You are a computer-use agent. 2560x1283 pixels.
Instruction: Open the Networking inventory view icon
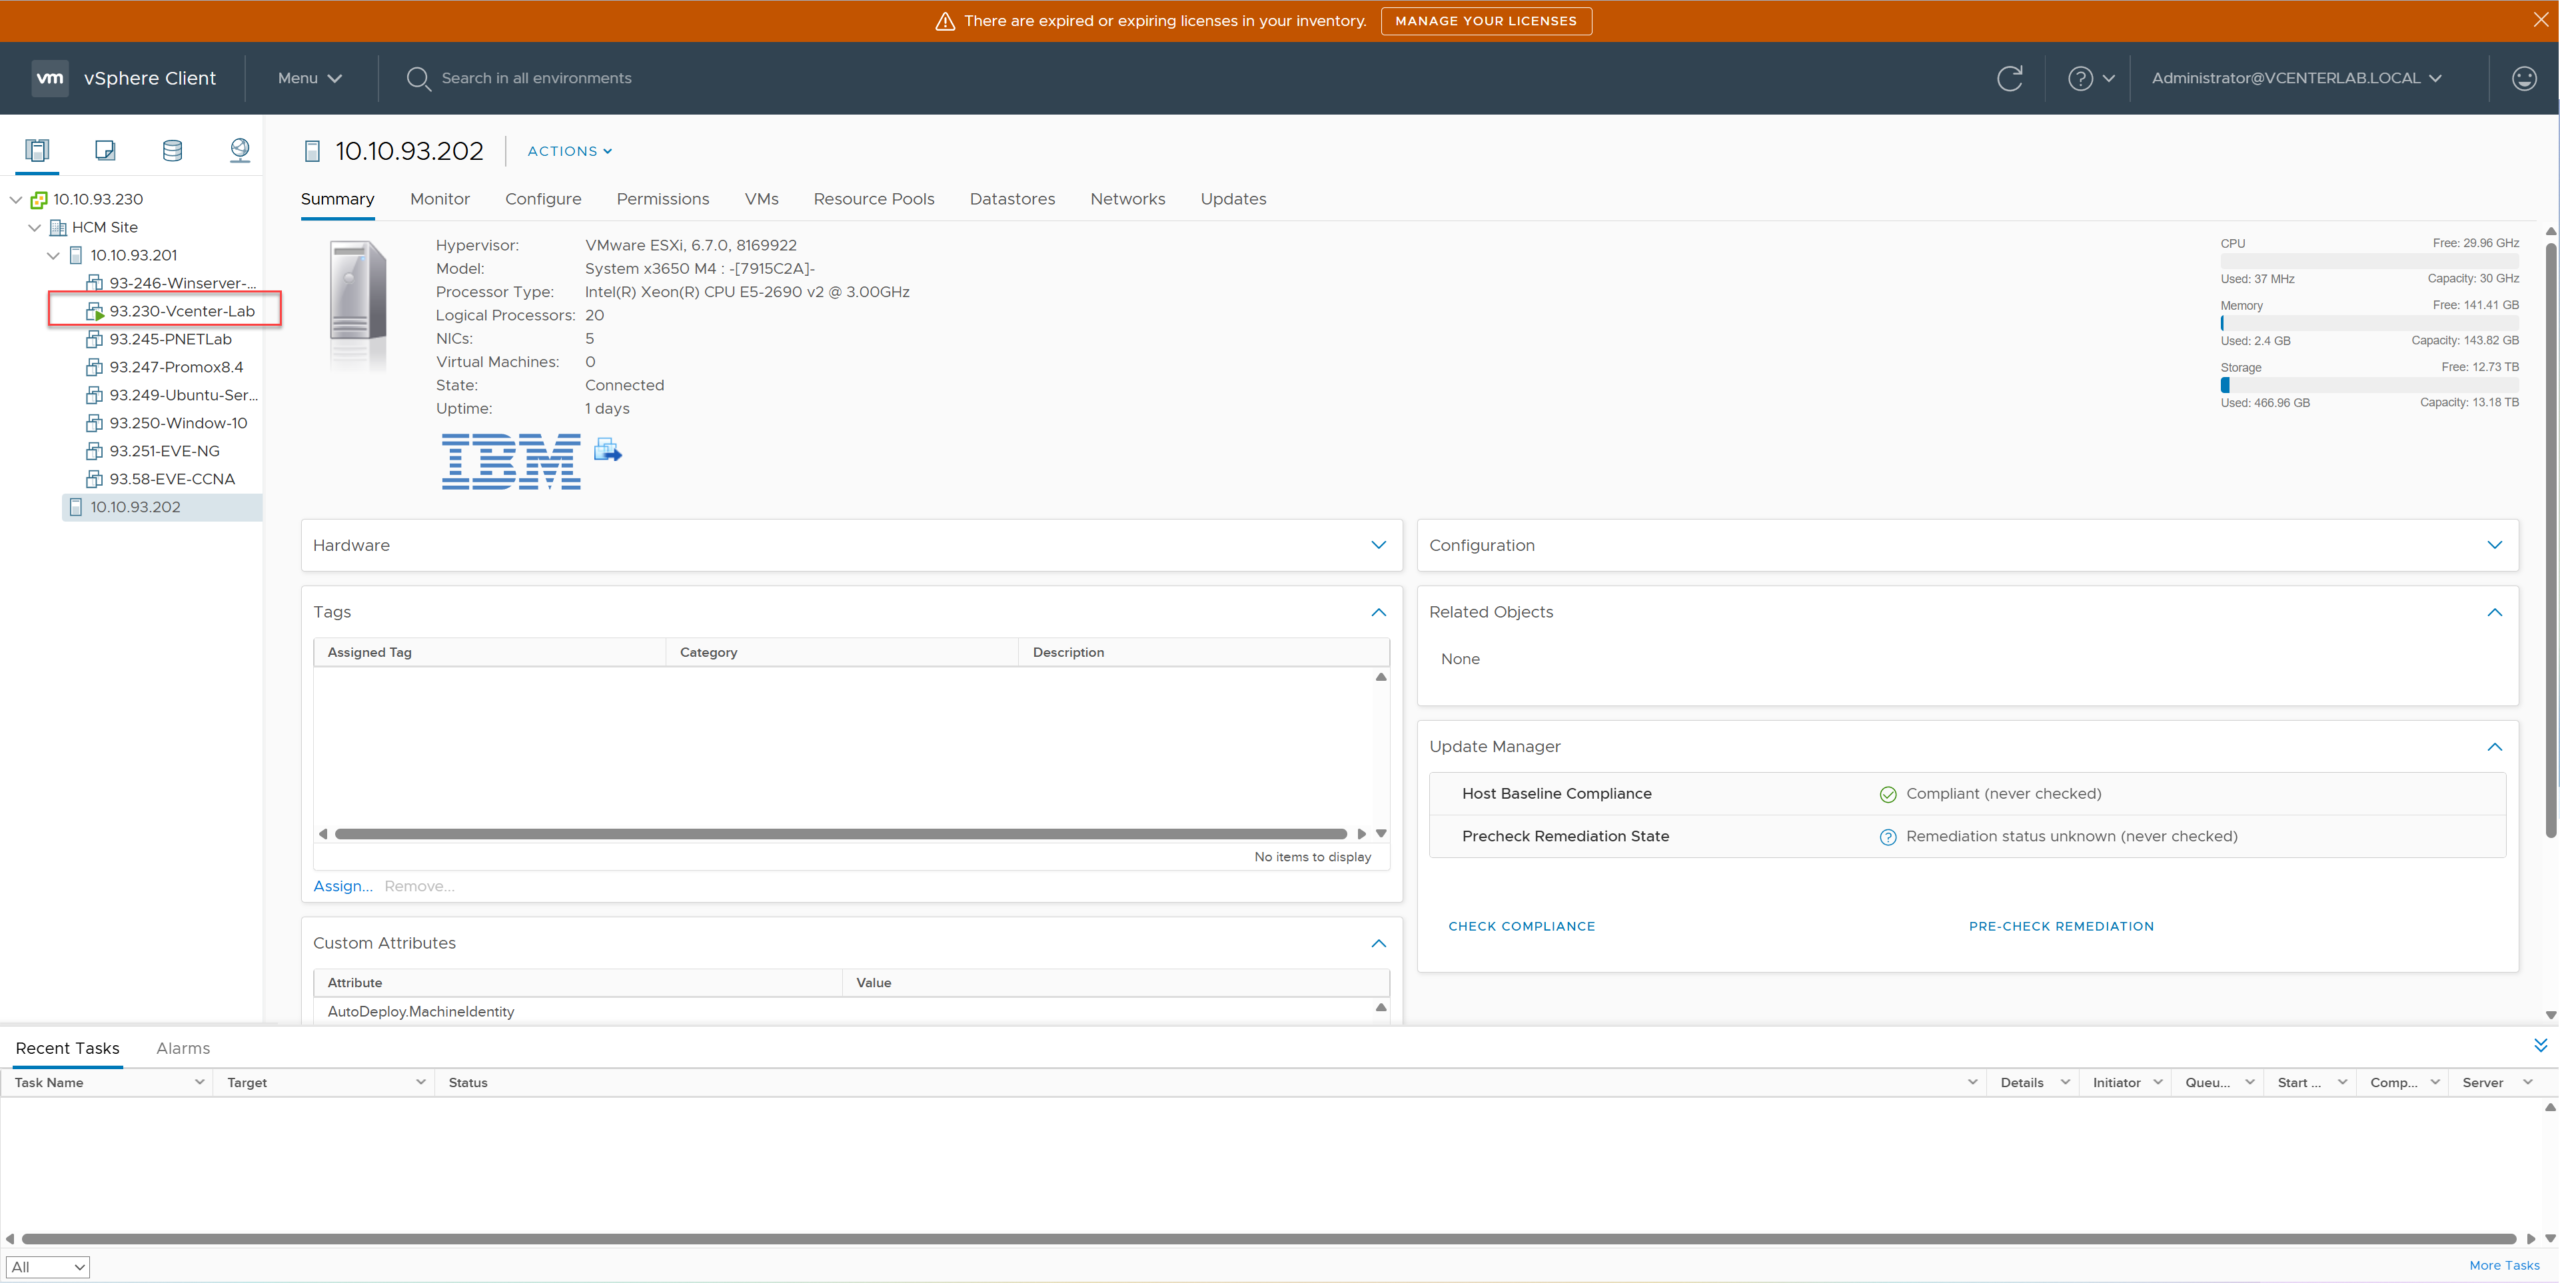240,150
